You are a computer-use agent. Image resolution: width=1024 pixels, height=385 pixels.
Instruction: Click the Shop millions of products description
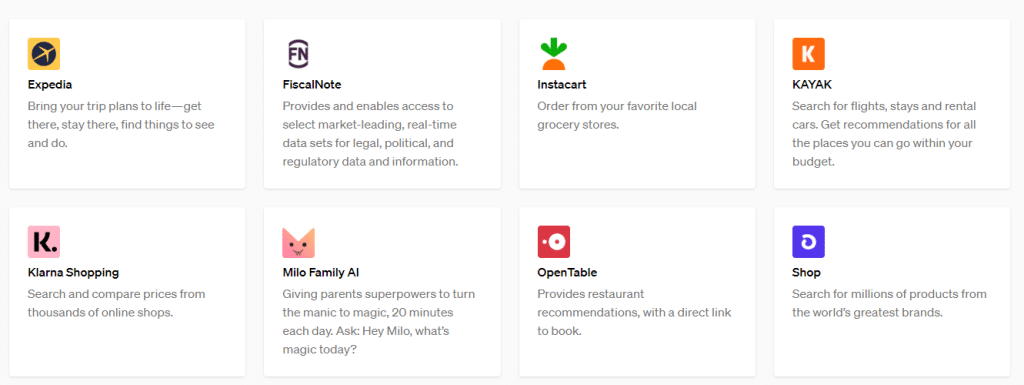click(889, 303)
